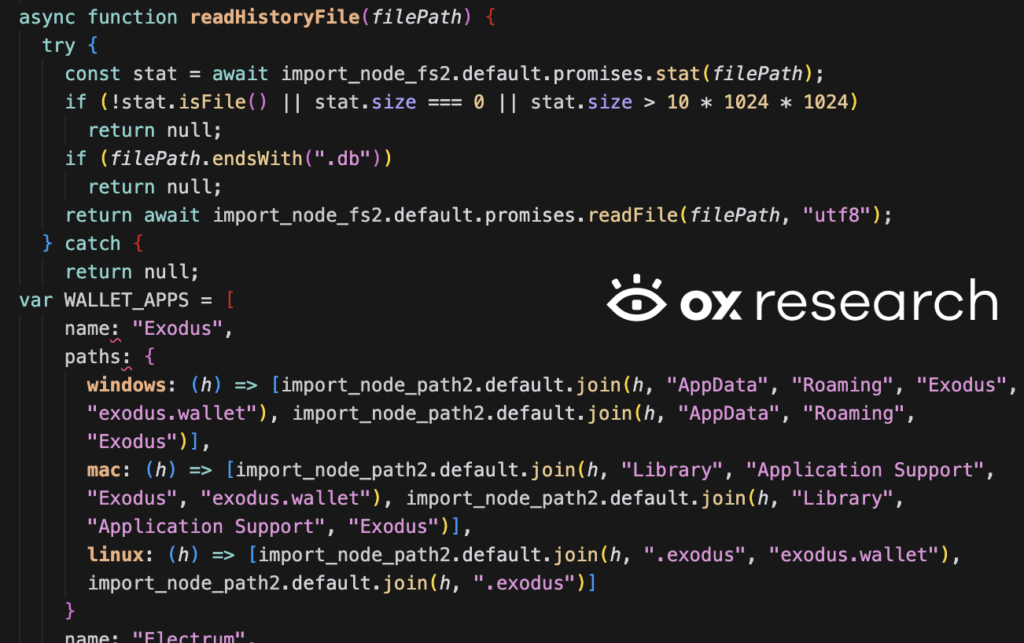Viewport: 1024px width, 643px height.
Task: Select the "utf8" string literal
Action: (x=837, y=215)
